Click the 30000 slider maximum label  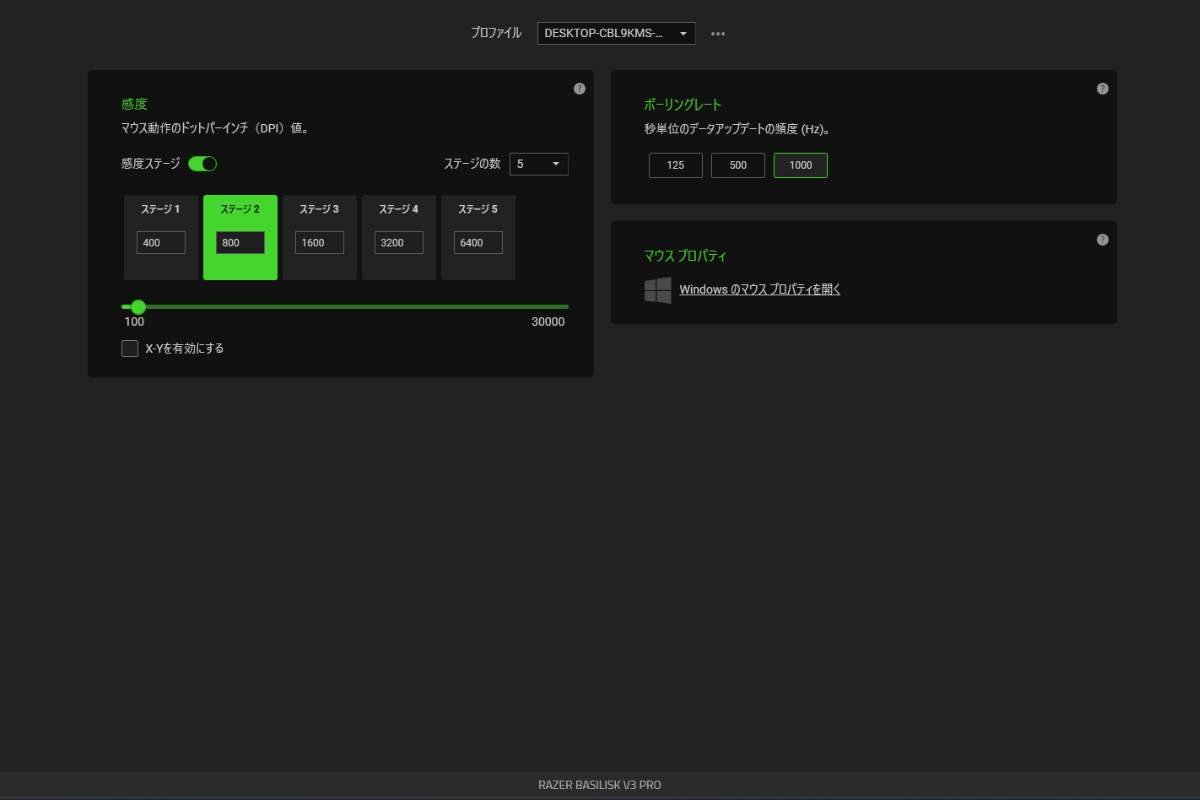(x=548, y=322)
